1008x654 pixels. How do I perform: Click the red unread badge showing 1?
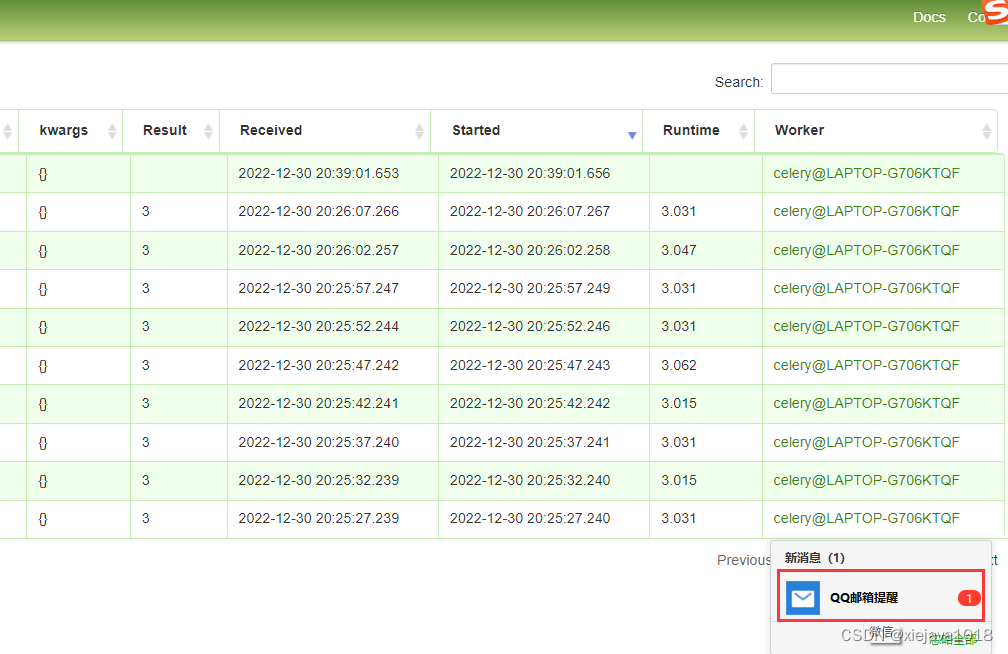pyautogui.click(x=968, y=598)
